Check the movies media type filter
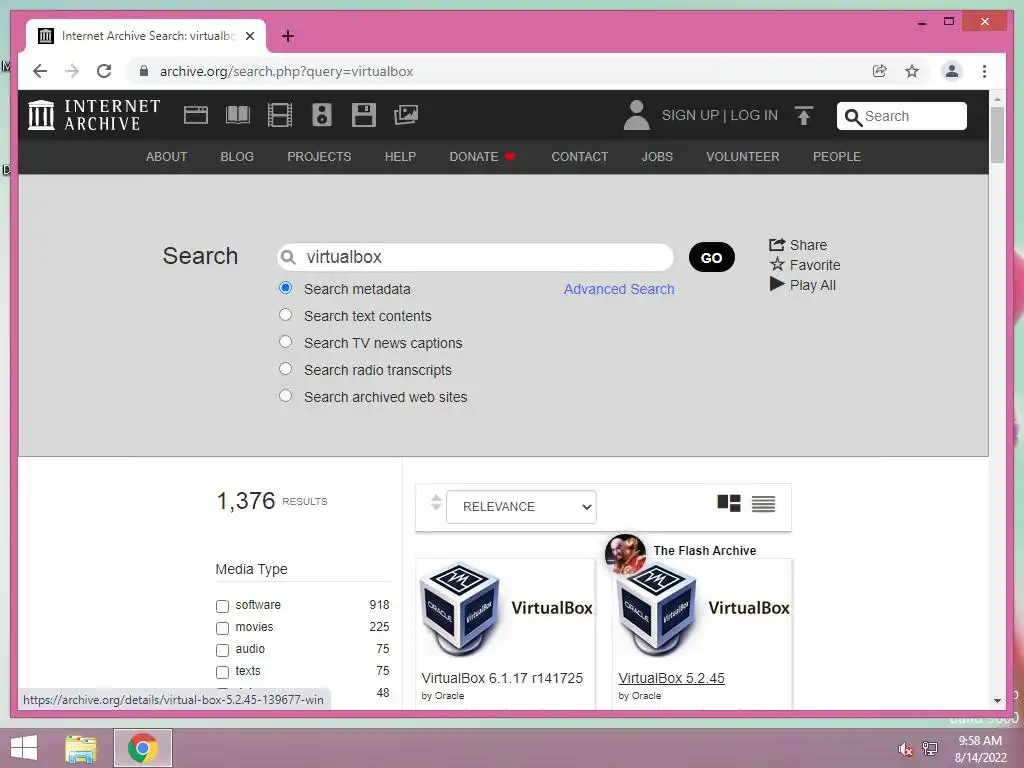 point(222,628)
